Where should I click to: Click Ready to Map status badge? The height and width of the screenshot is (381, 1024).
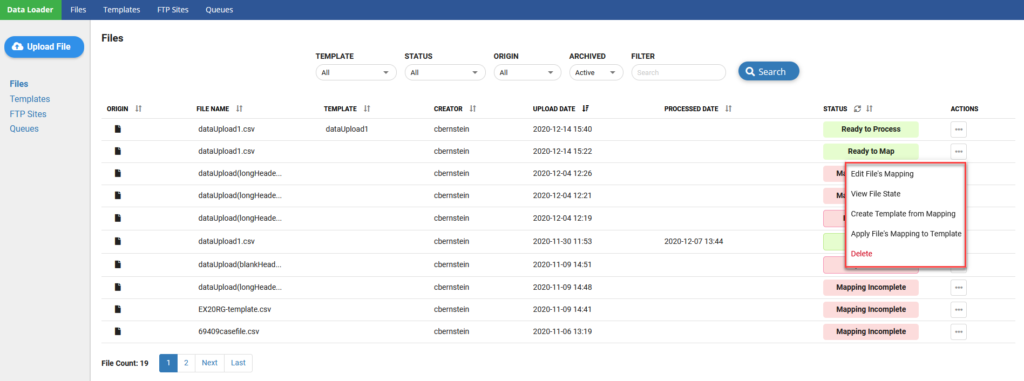pos(871,152)
